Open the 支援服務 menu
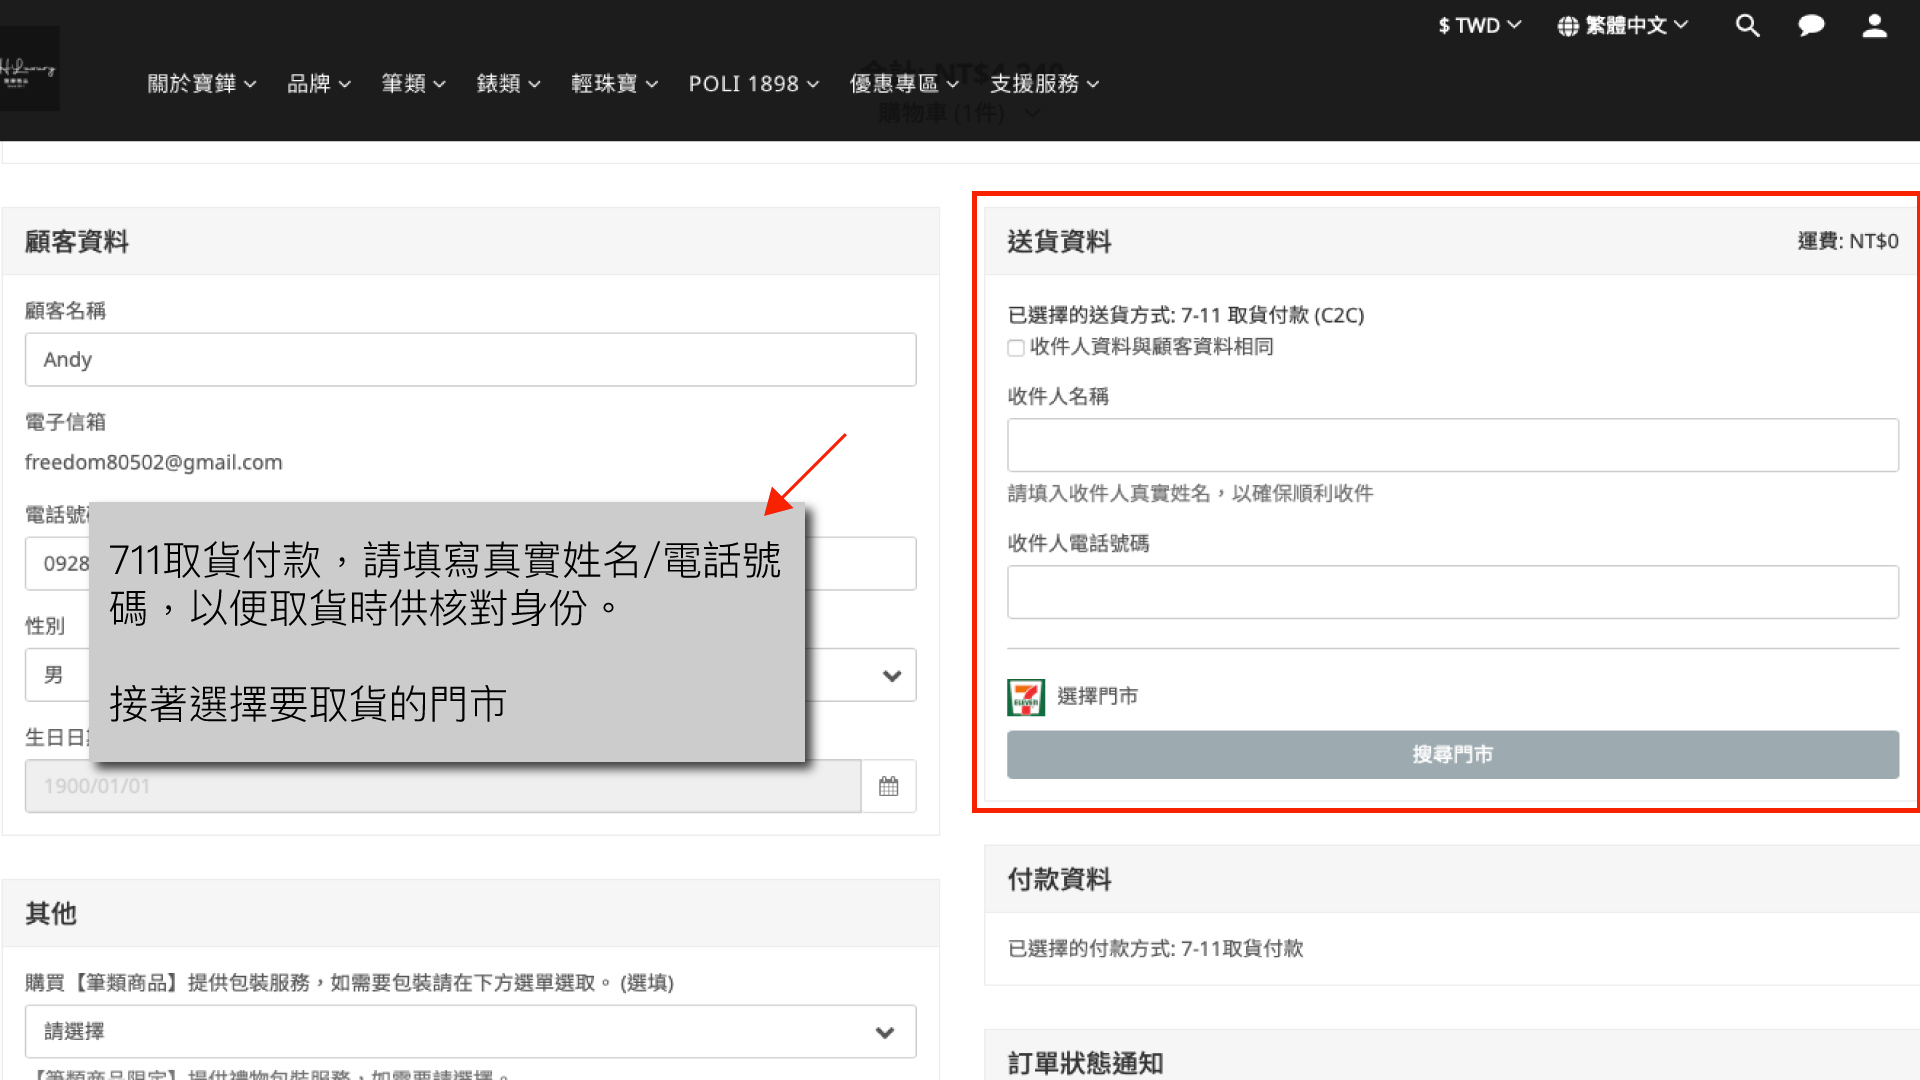This screenshot has height=1080, width=1920. pos(1044,84)
